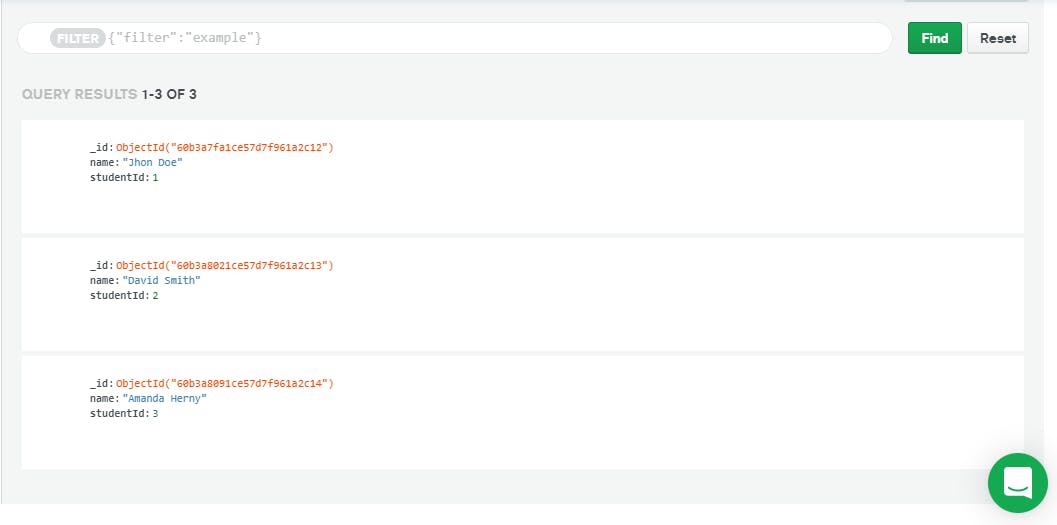1057x525 pixels.
Task: Click the name key in David Smith document
Action: (103, 280)
